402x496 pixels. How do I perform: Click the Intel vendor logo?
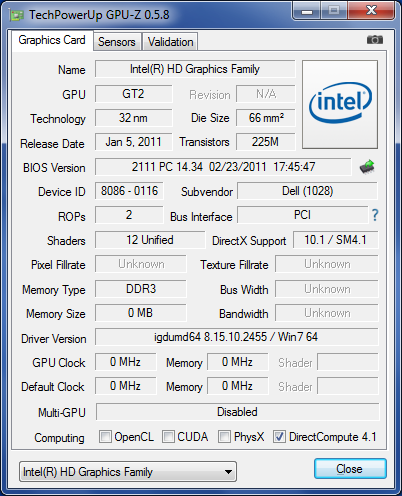340,104
